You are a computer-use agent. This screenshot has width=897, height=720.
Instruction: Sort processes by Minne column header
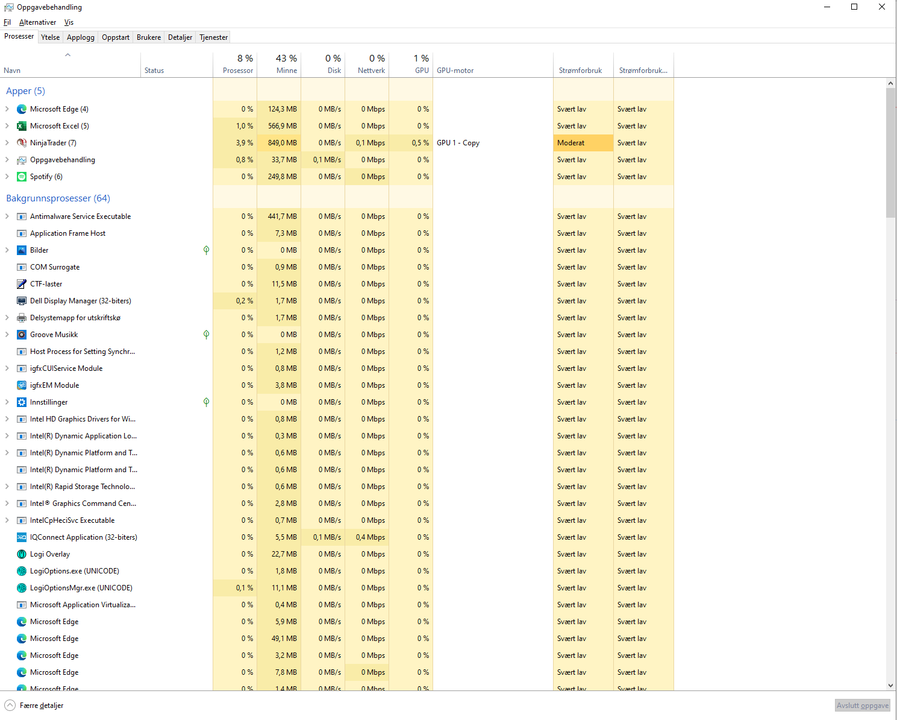click(x=286, y=64)
